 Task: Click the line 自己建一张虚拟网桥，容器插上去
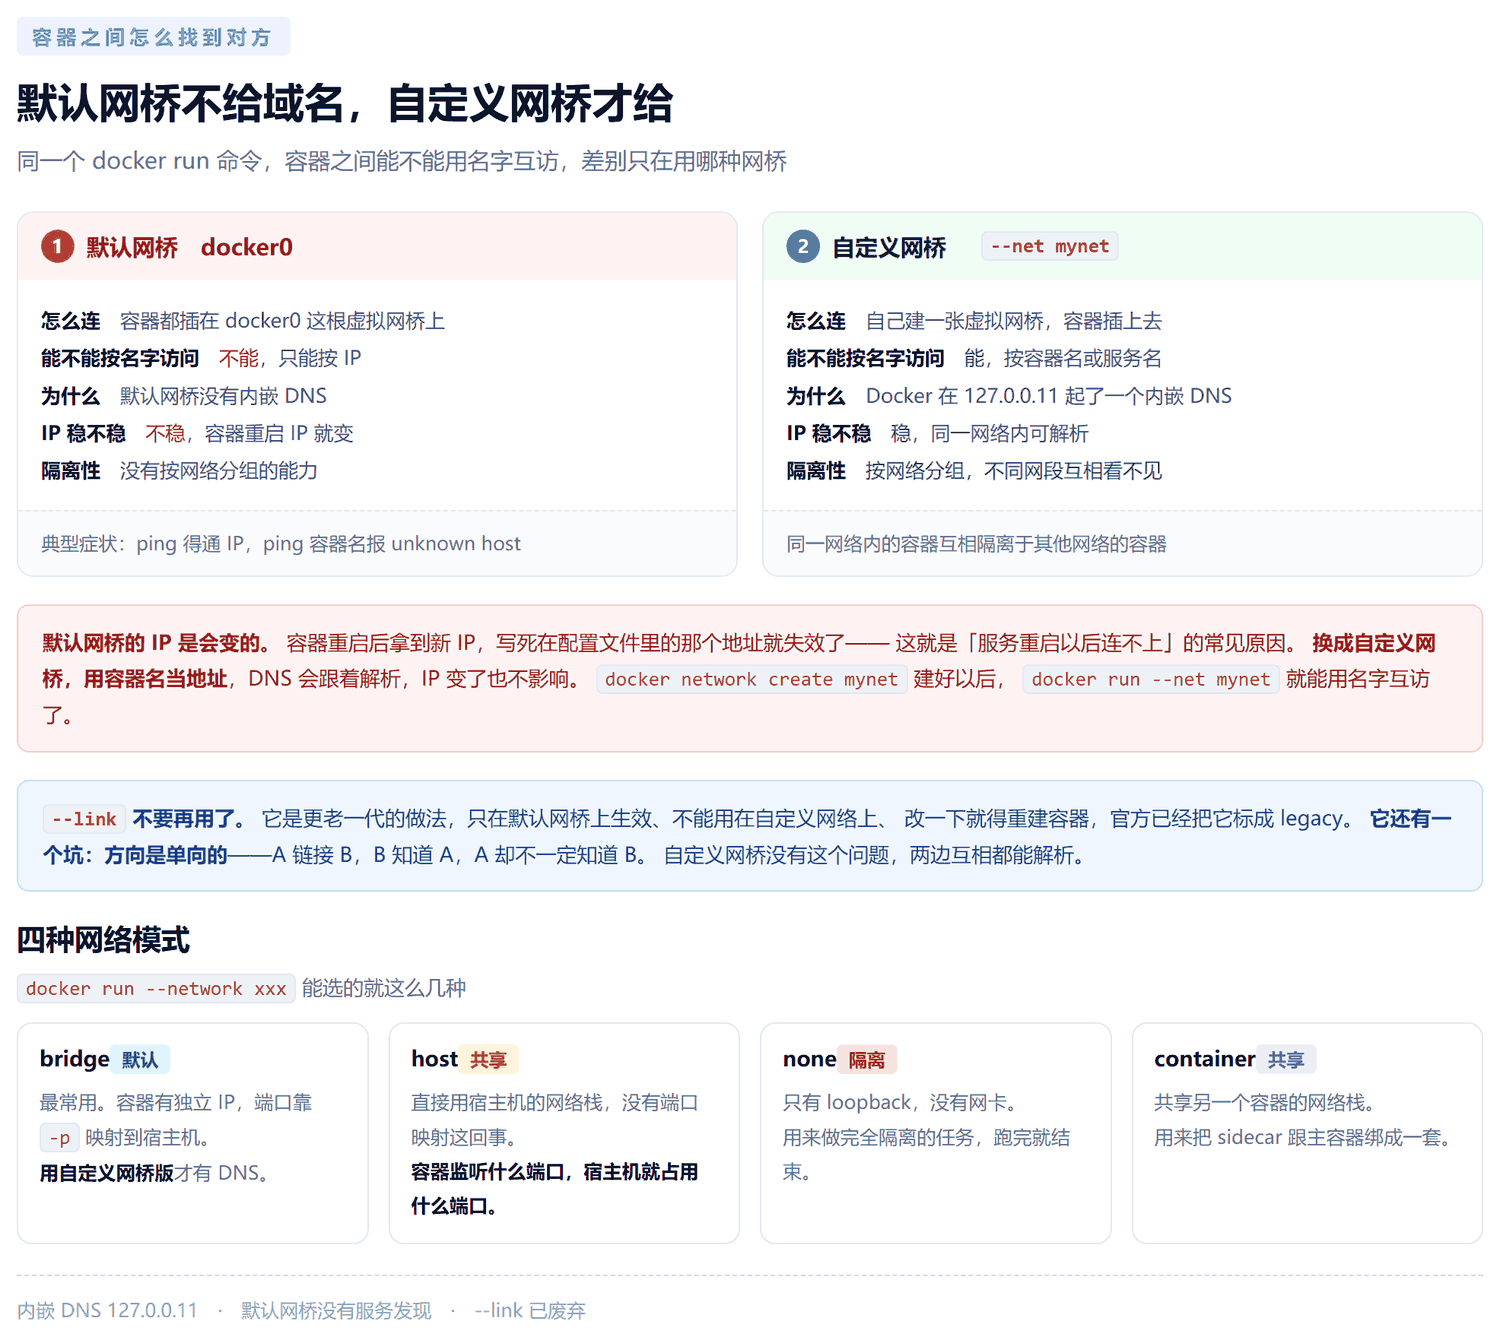(1014, 321)
